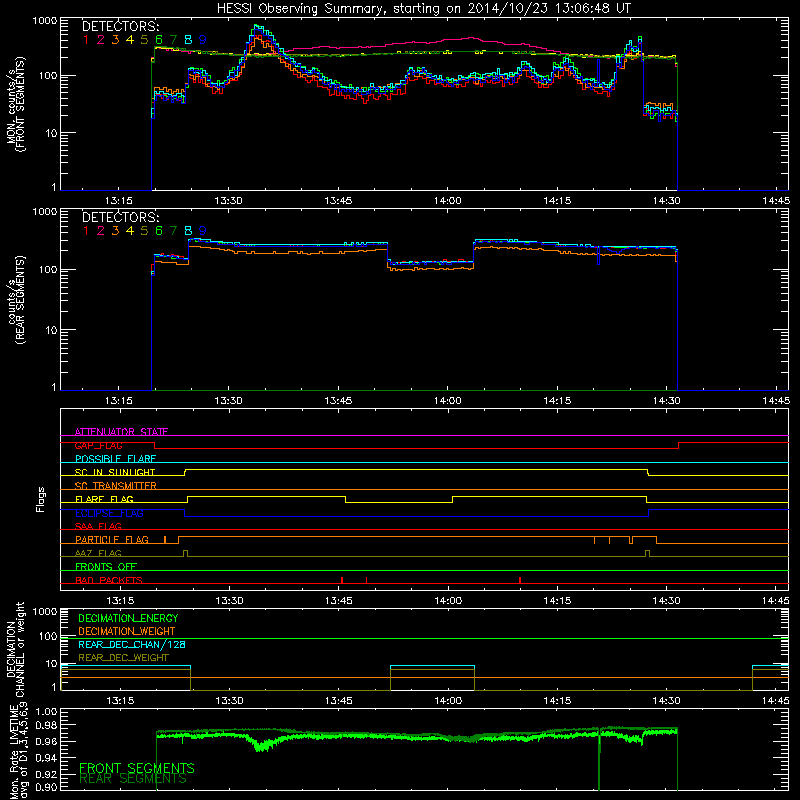The image size is (800, 800).
Task: Select detector 1 label in front segments legend
Action: click(x=86, y=40)
